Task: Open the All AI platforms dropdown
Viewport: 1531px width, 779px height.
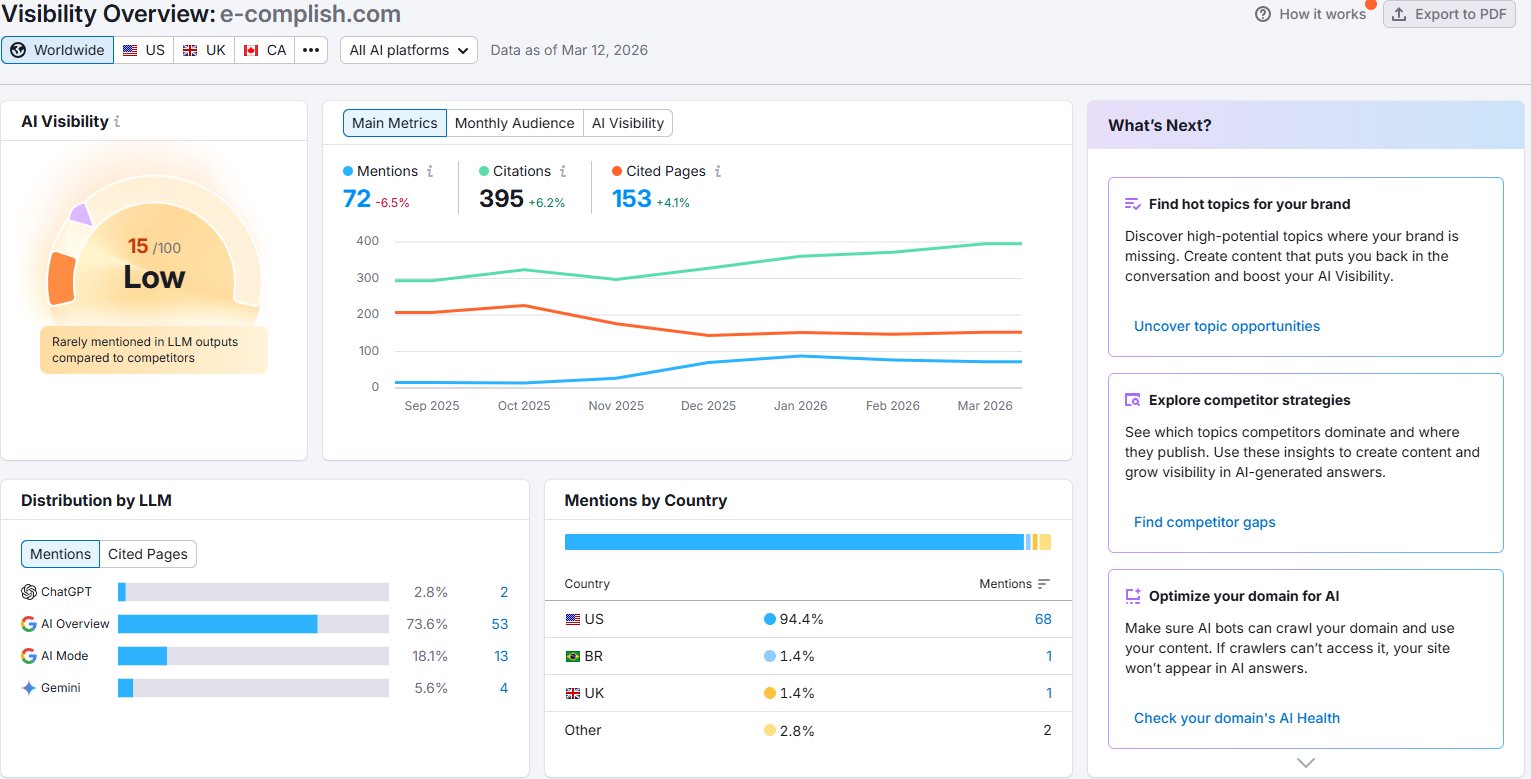Action: tap(409, 50)
